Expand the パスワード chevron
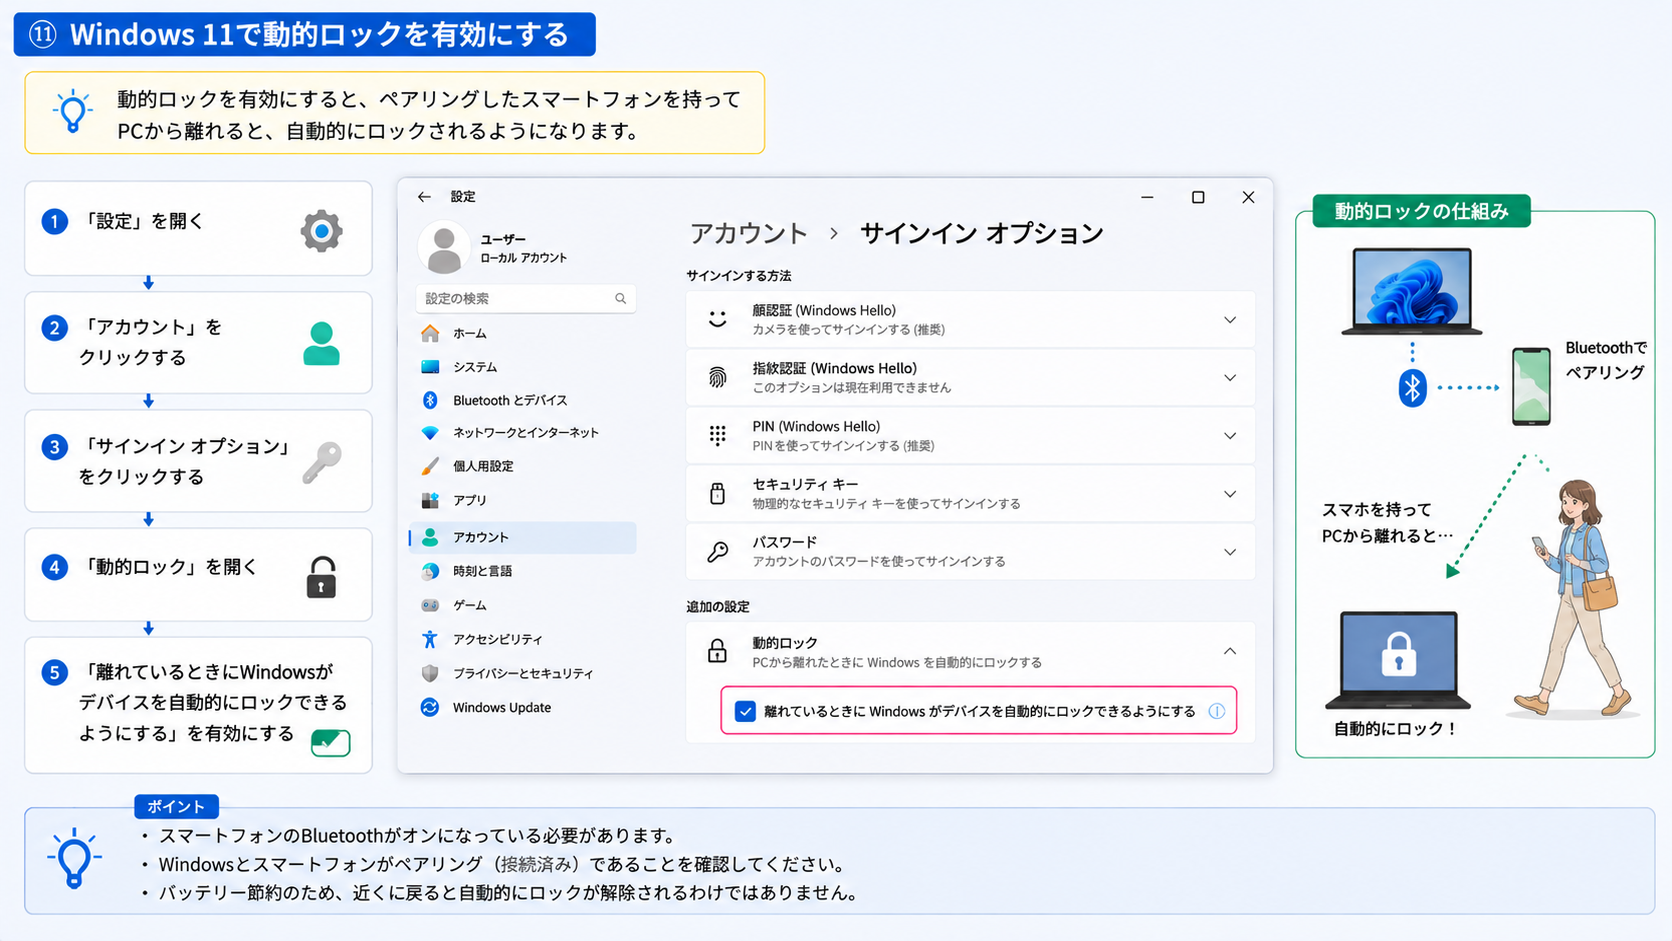 (x=1230, y=552)
